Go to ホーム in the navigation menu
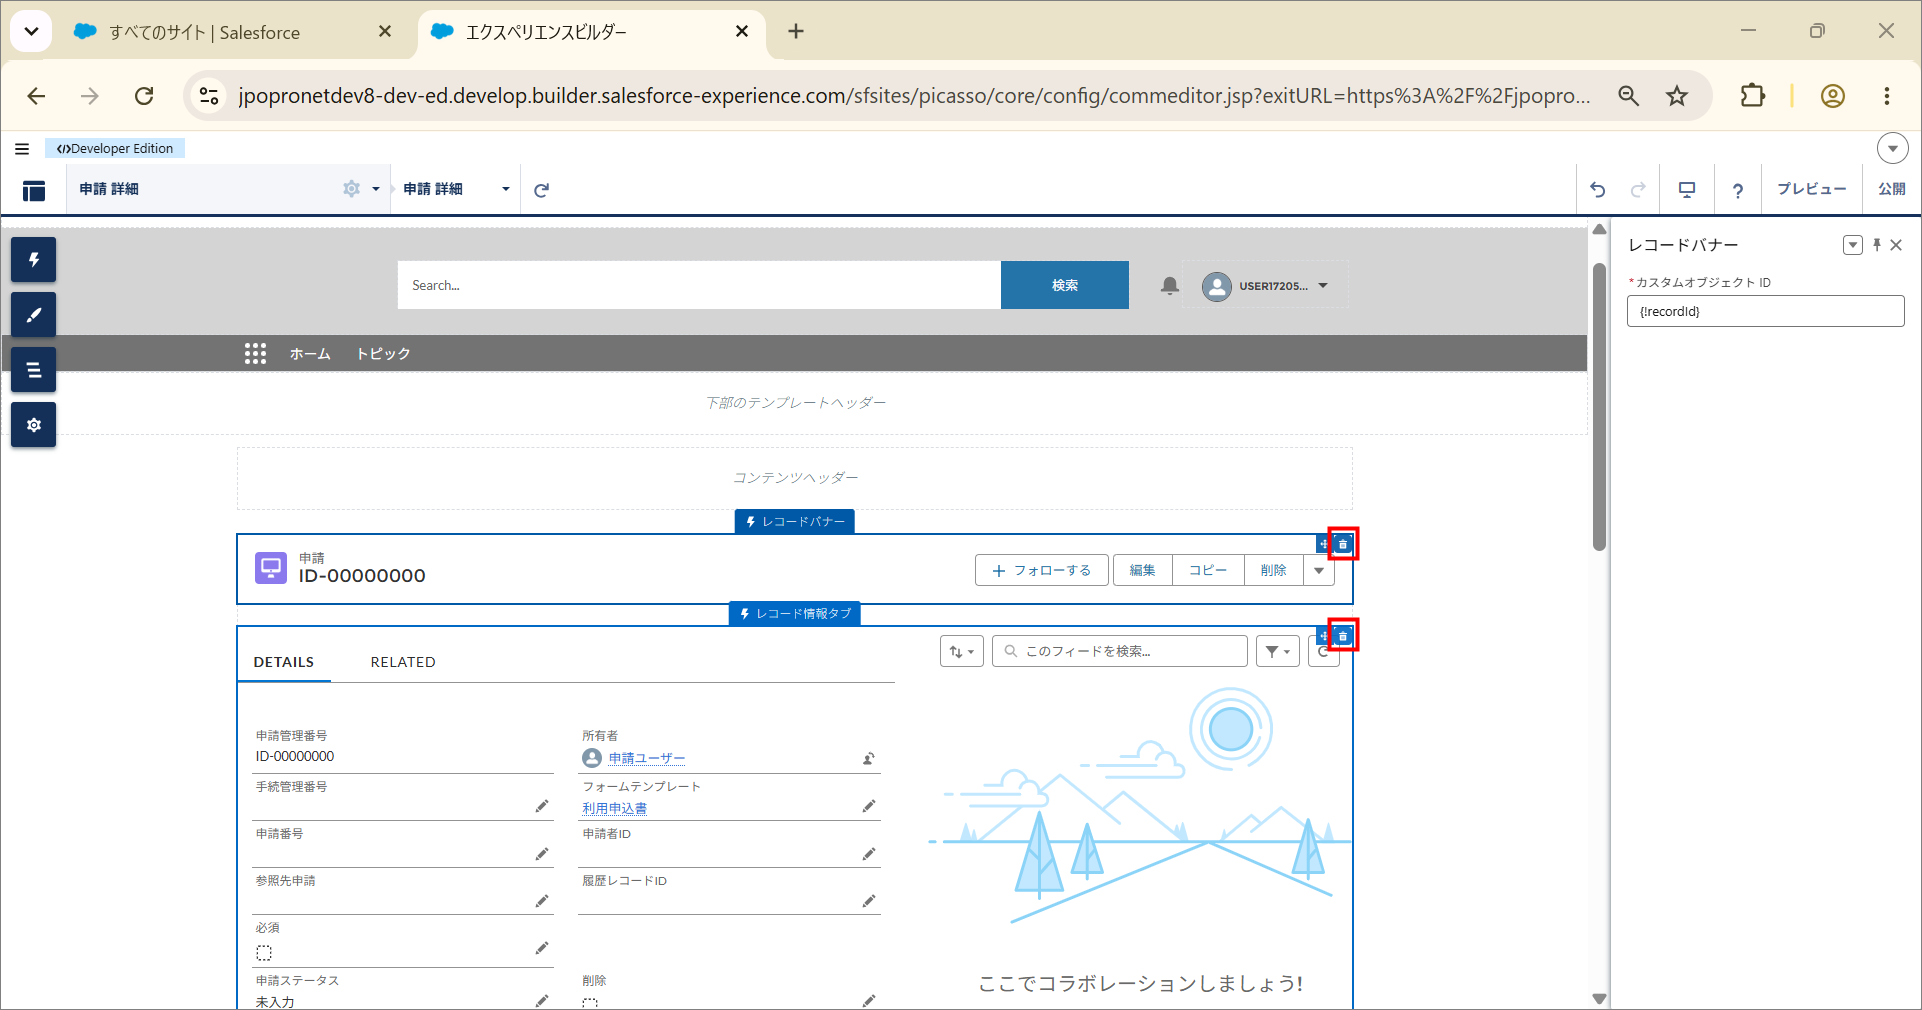The image size is (1922, 1010). click(x=310, y=354)
